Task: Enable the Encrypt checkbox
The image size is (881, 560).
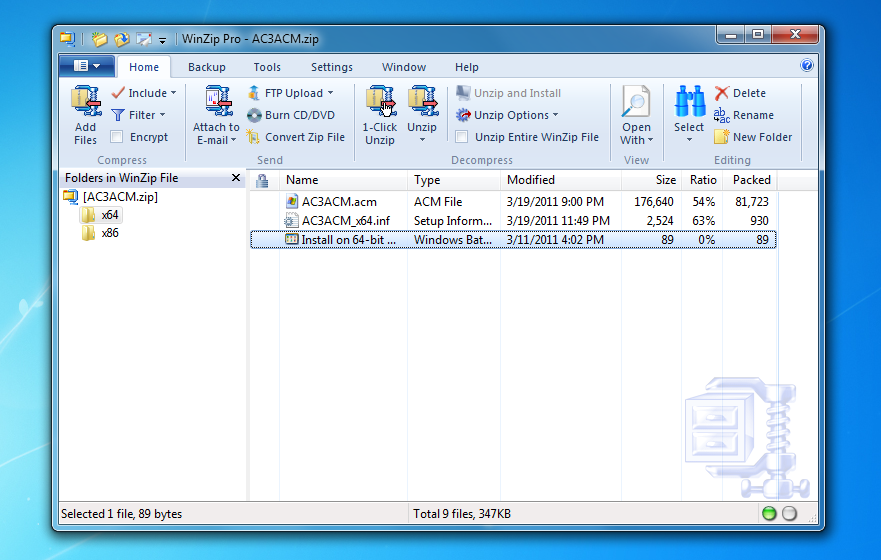Action: (x=117, y=136)
